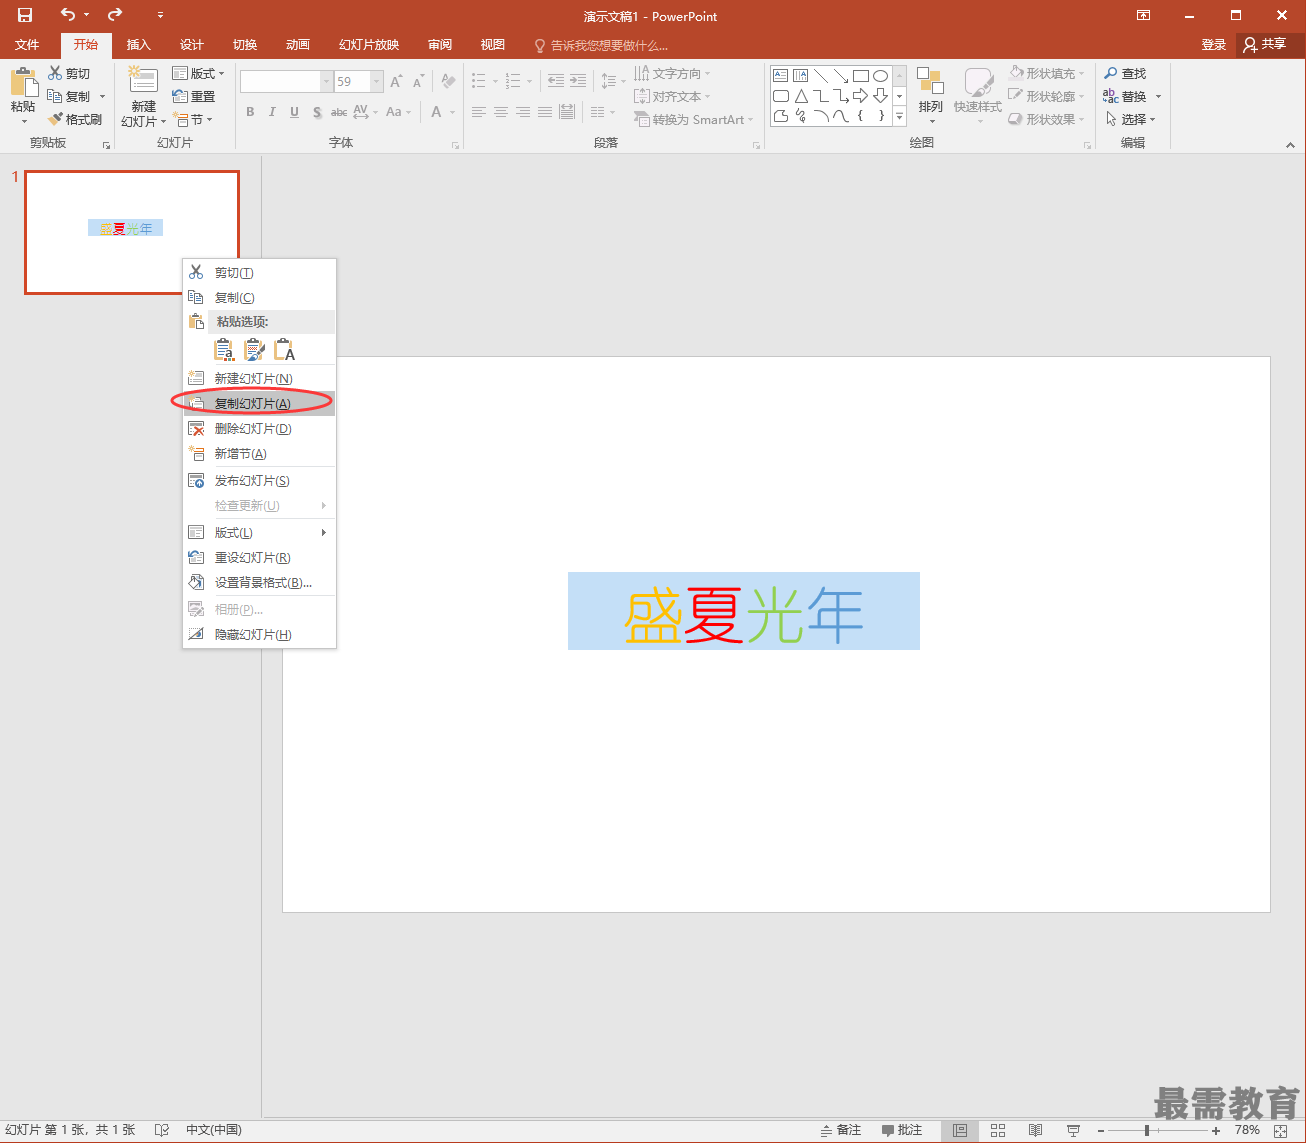This screenshot has width=1306, height=1143.
Task: Choose Hide Slide (隐藏幻灯片) in context menu
Action: point(259,634)
